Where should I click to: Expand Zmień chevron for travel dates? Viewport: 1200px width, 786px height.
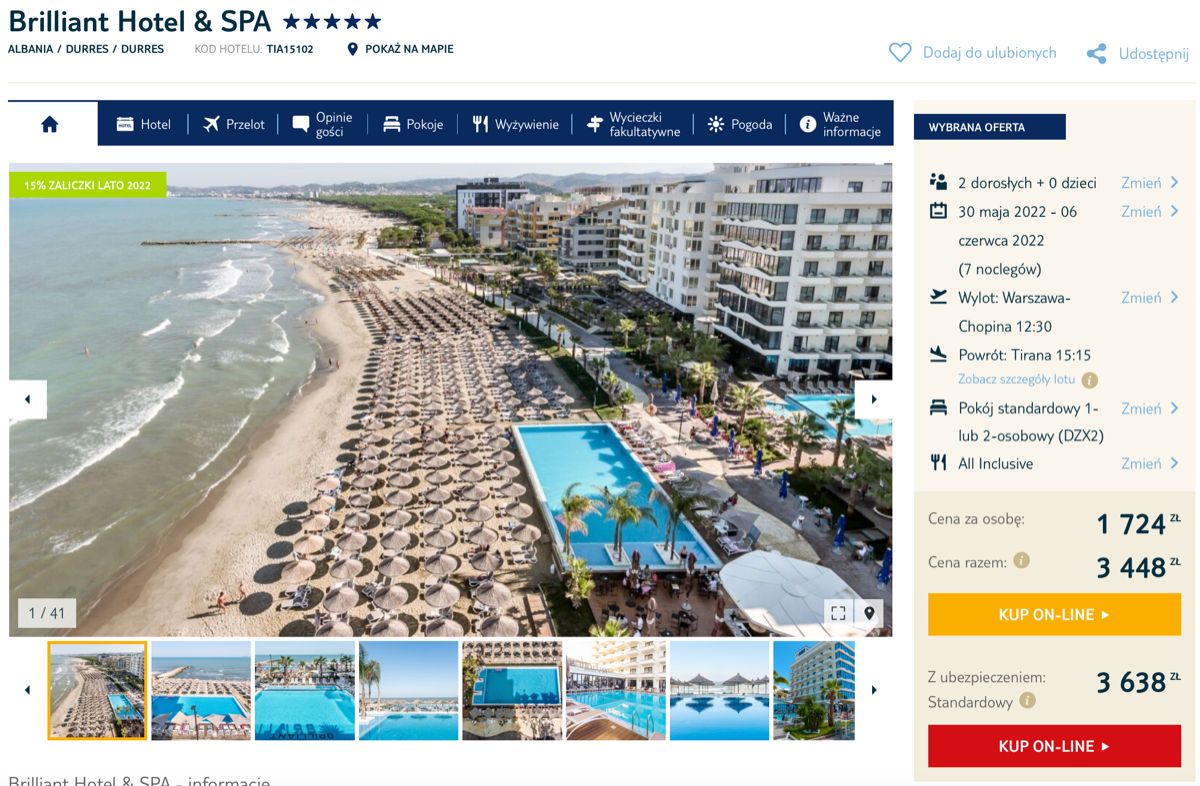coord(1174,211)
